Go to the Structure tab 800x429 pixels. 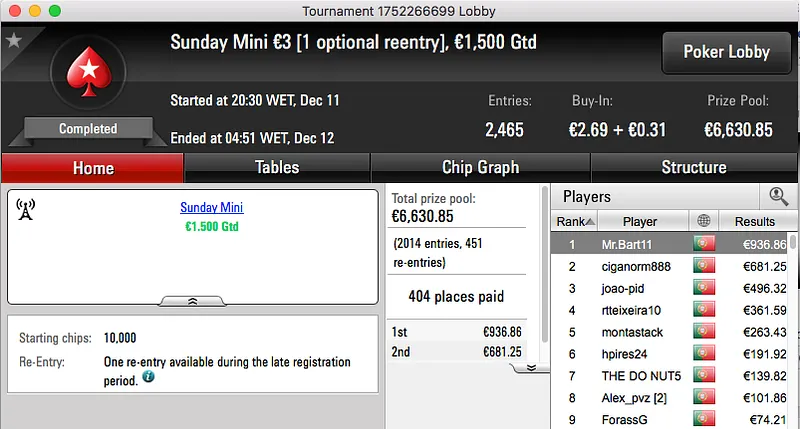coord(694,168)
